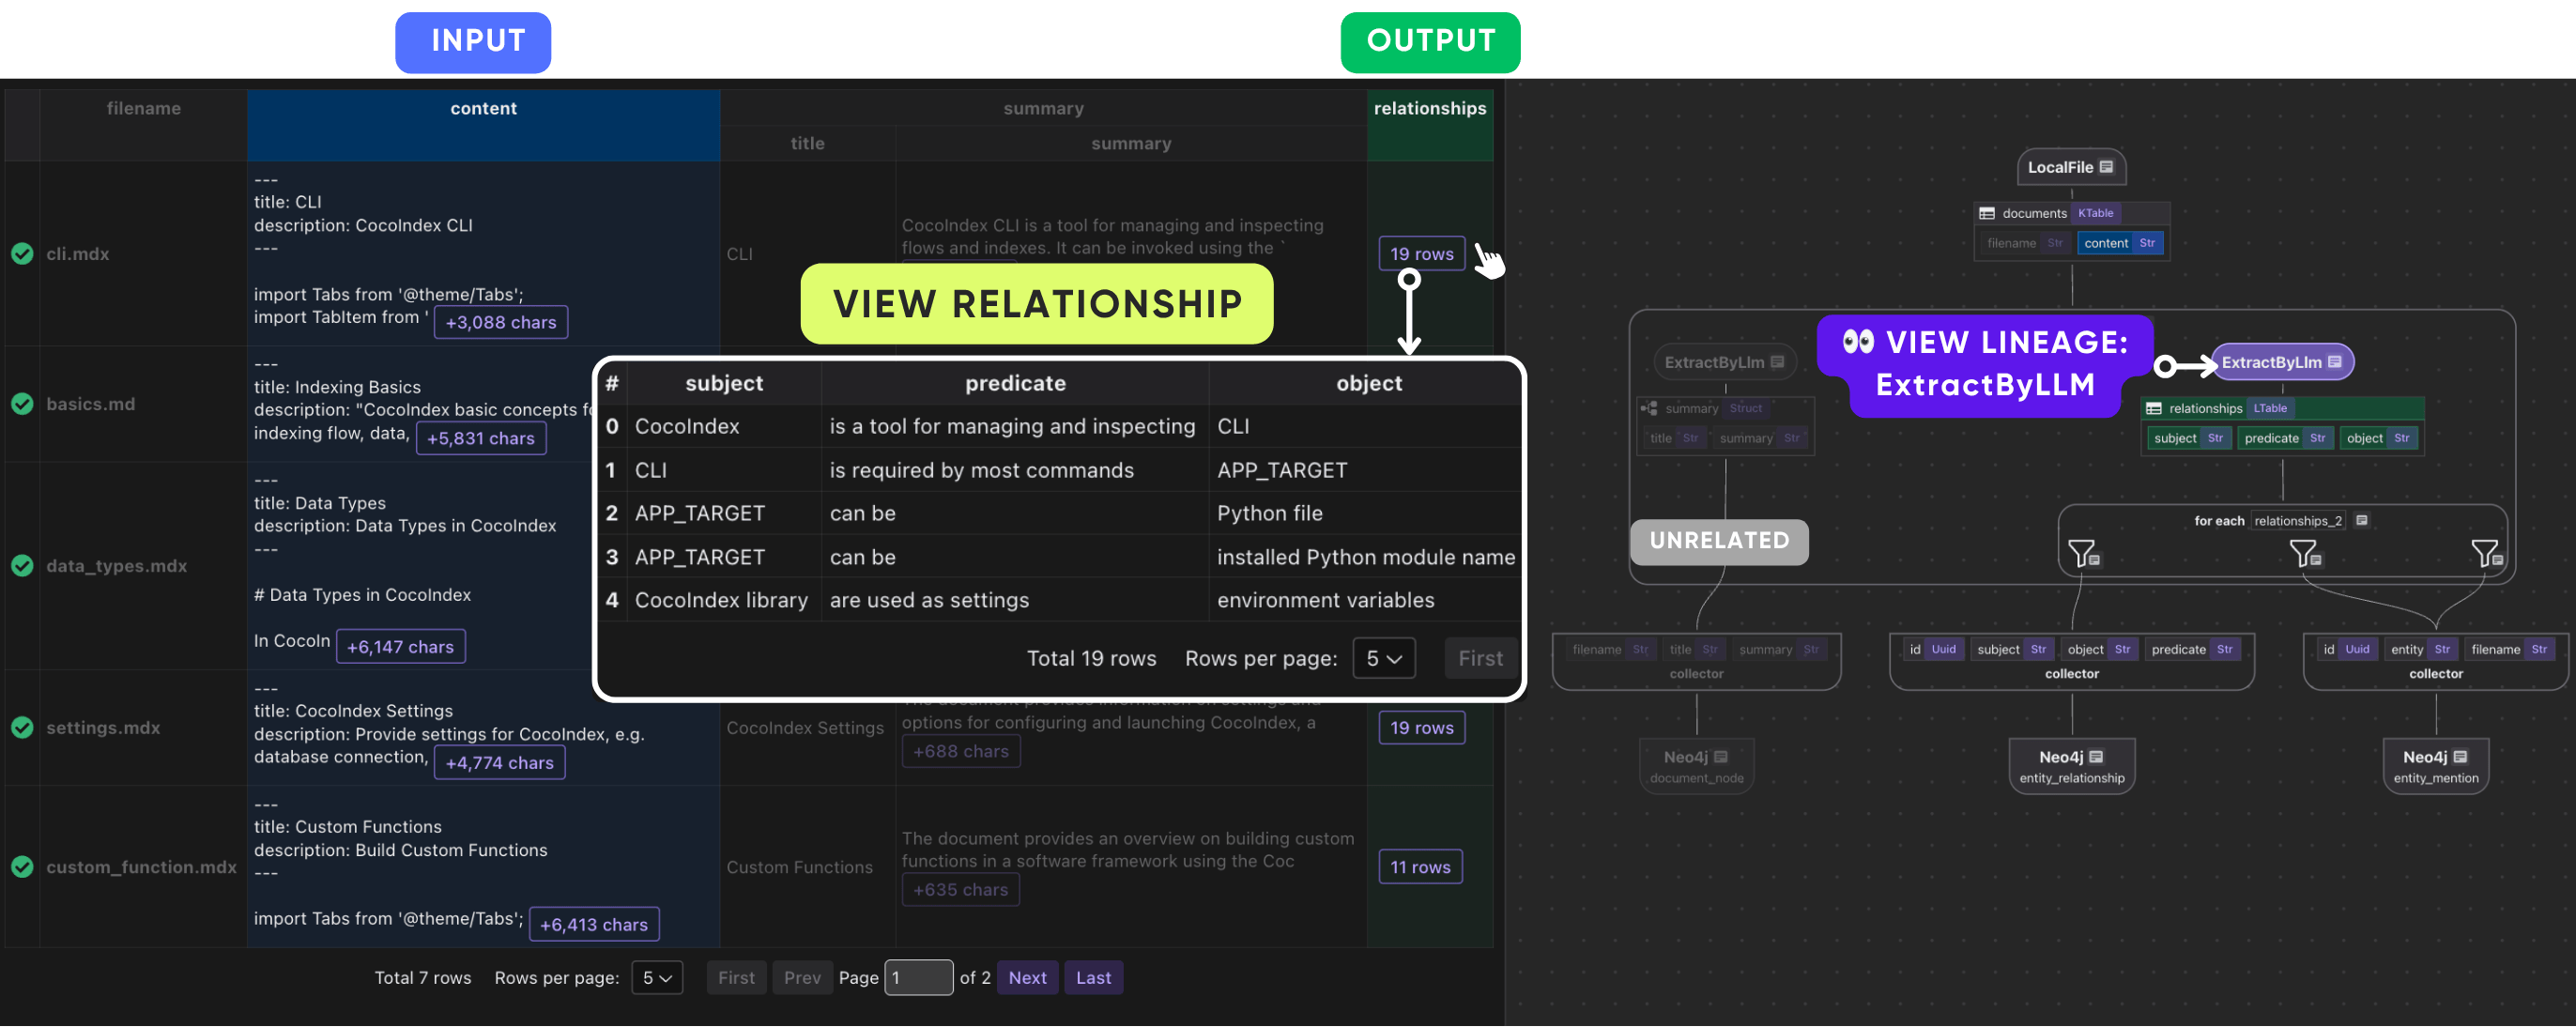Screen dimensions: 2576x1027
Task: Expand the +6,413 chars content of custom_function.mdx
Action: 594,925
